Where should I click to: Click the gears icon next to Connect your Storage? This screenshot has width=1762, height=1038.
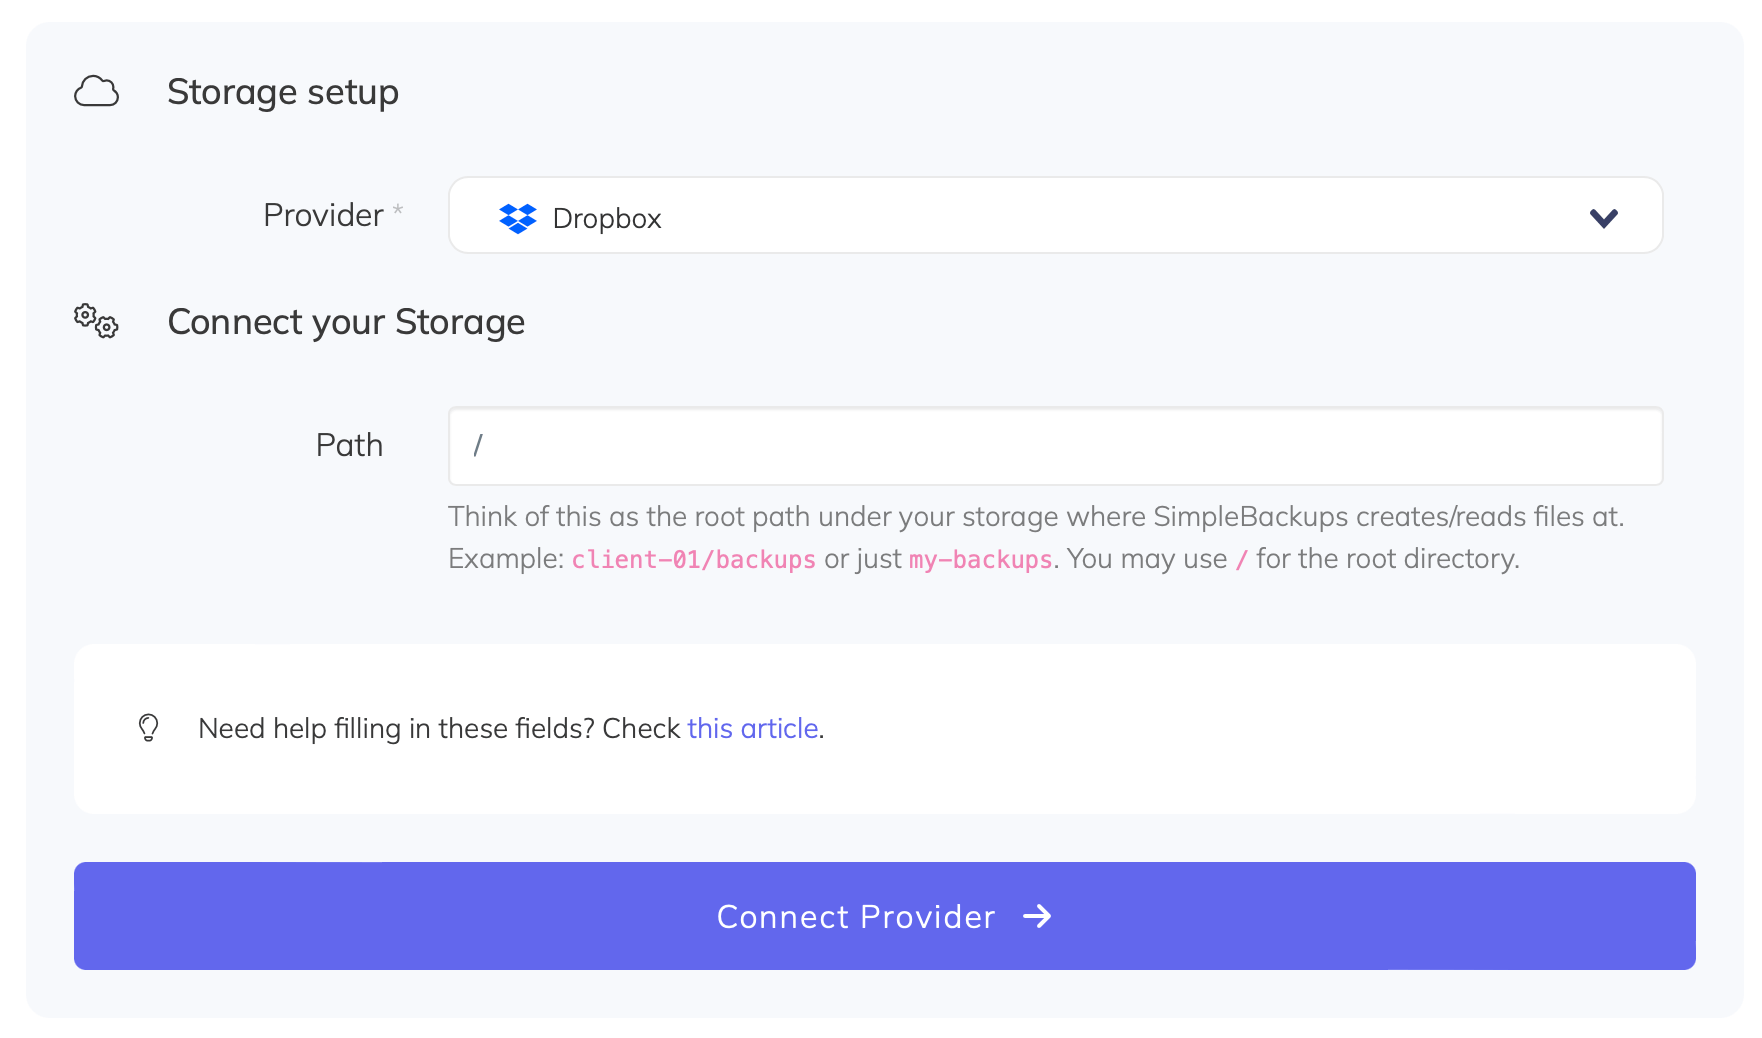(94, 322)
